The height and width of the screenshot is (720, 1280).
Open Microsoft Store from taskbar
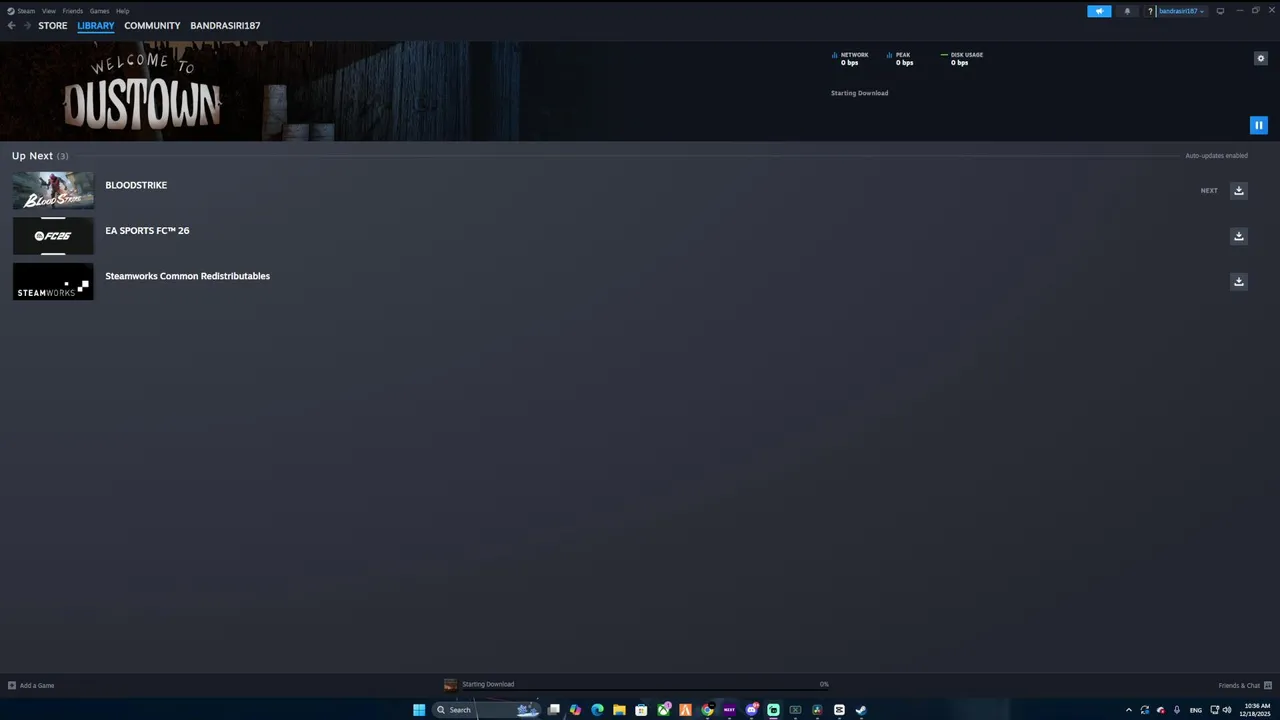point(641,710)
